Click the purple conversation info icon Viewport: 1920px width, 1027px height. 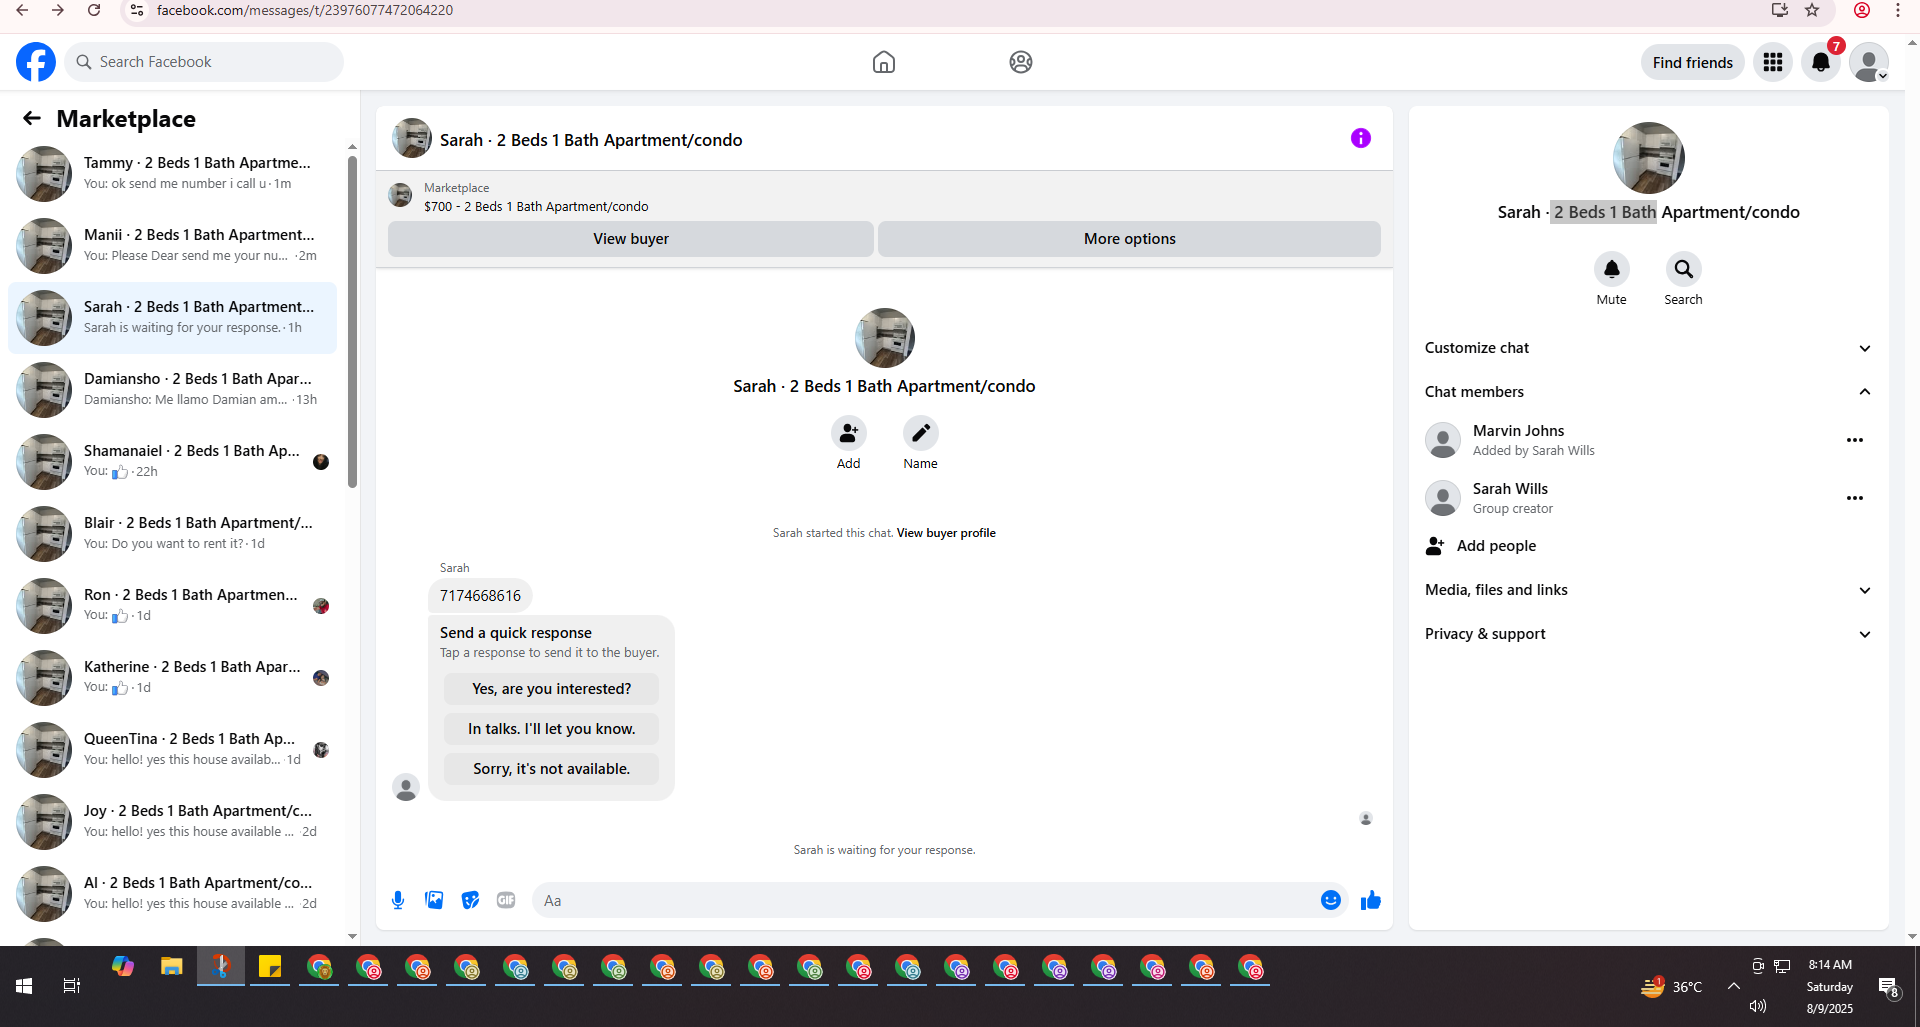(1361, 138)
